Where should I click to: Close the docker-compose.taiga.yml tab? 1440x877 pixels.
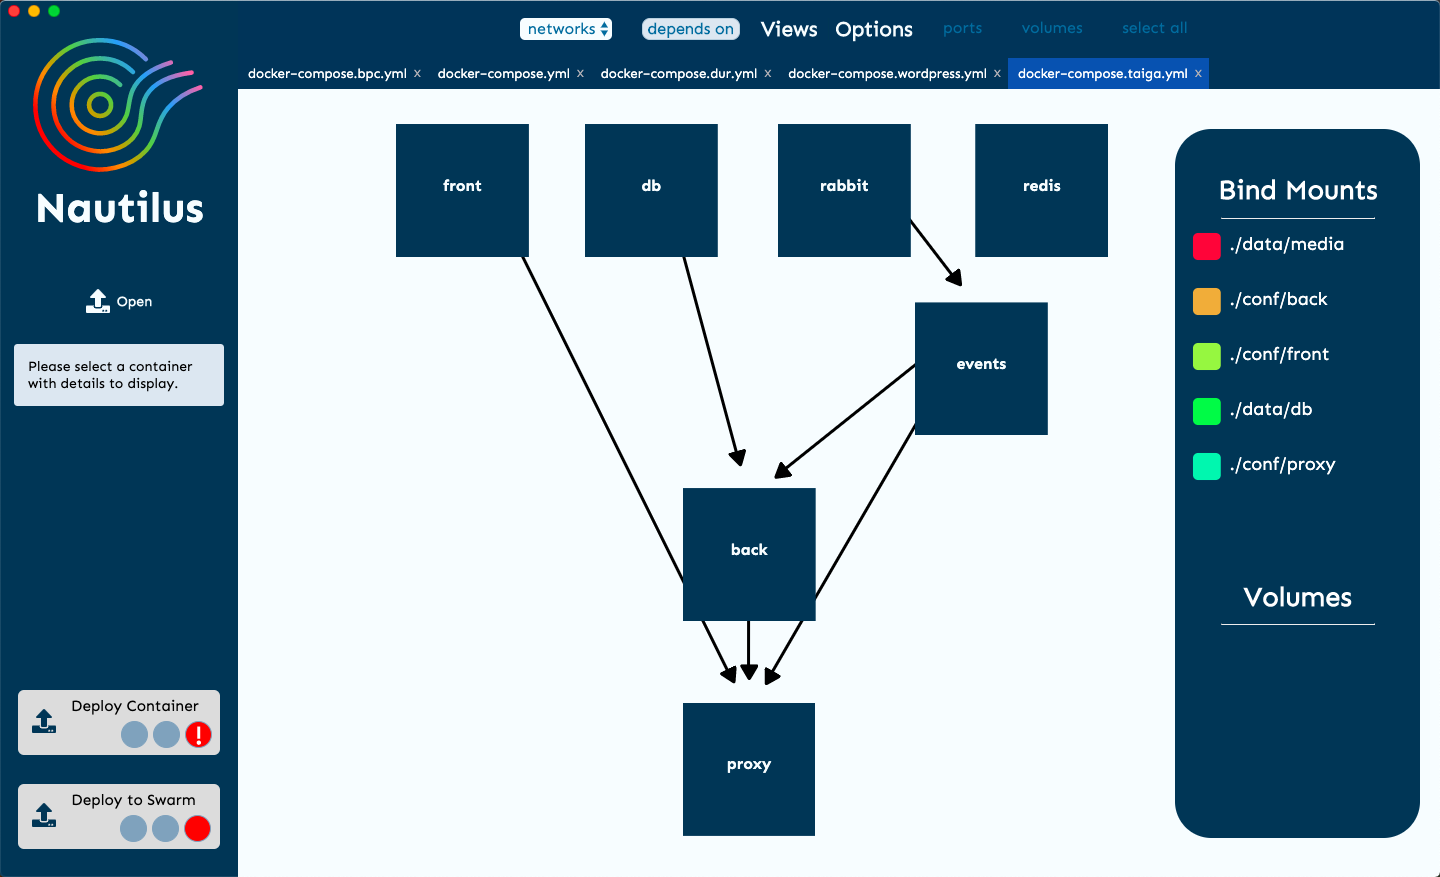coord(1198,74)
